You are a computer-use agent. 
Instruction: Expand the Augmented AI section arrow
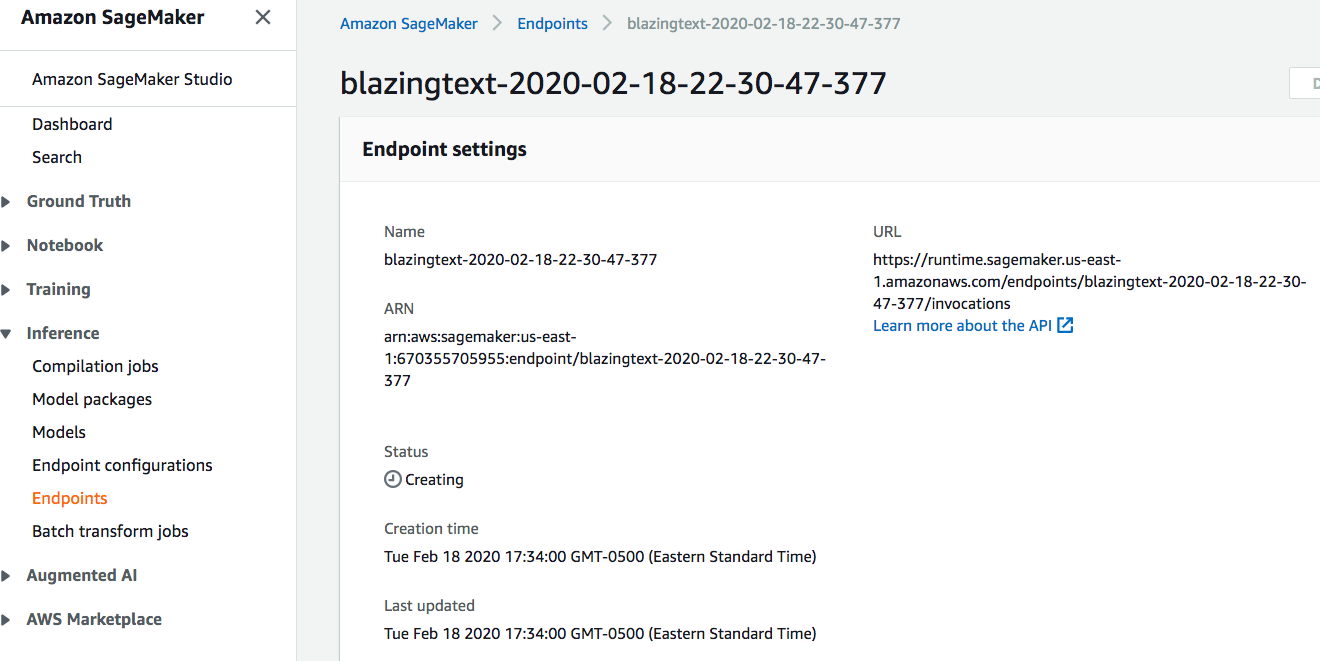(x=6, y=576)
